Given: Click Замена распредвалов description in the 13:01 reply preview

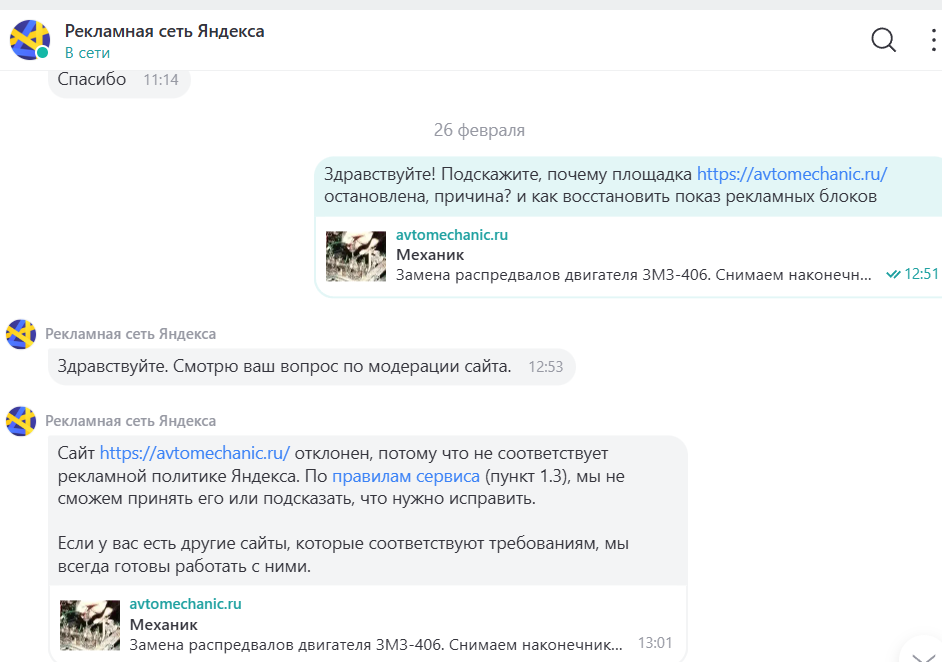Looking at the screenshot, I should [376, 645].
